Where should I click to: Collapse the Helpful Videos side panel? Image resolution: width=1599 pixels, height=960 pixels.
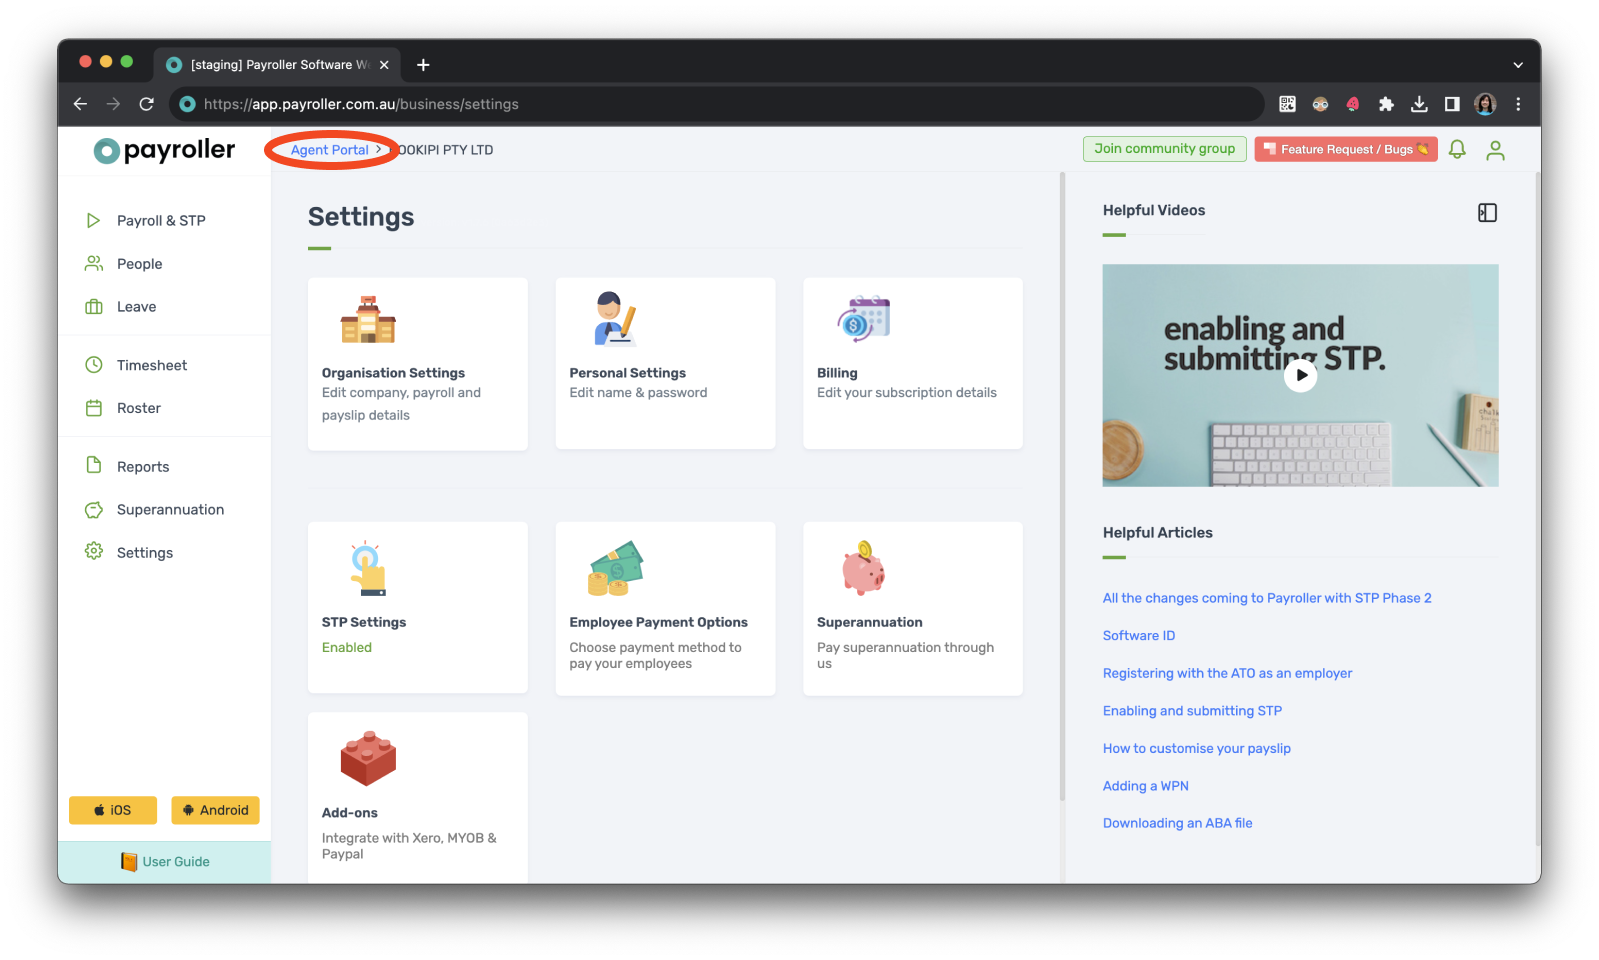tap(1487, 213)
